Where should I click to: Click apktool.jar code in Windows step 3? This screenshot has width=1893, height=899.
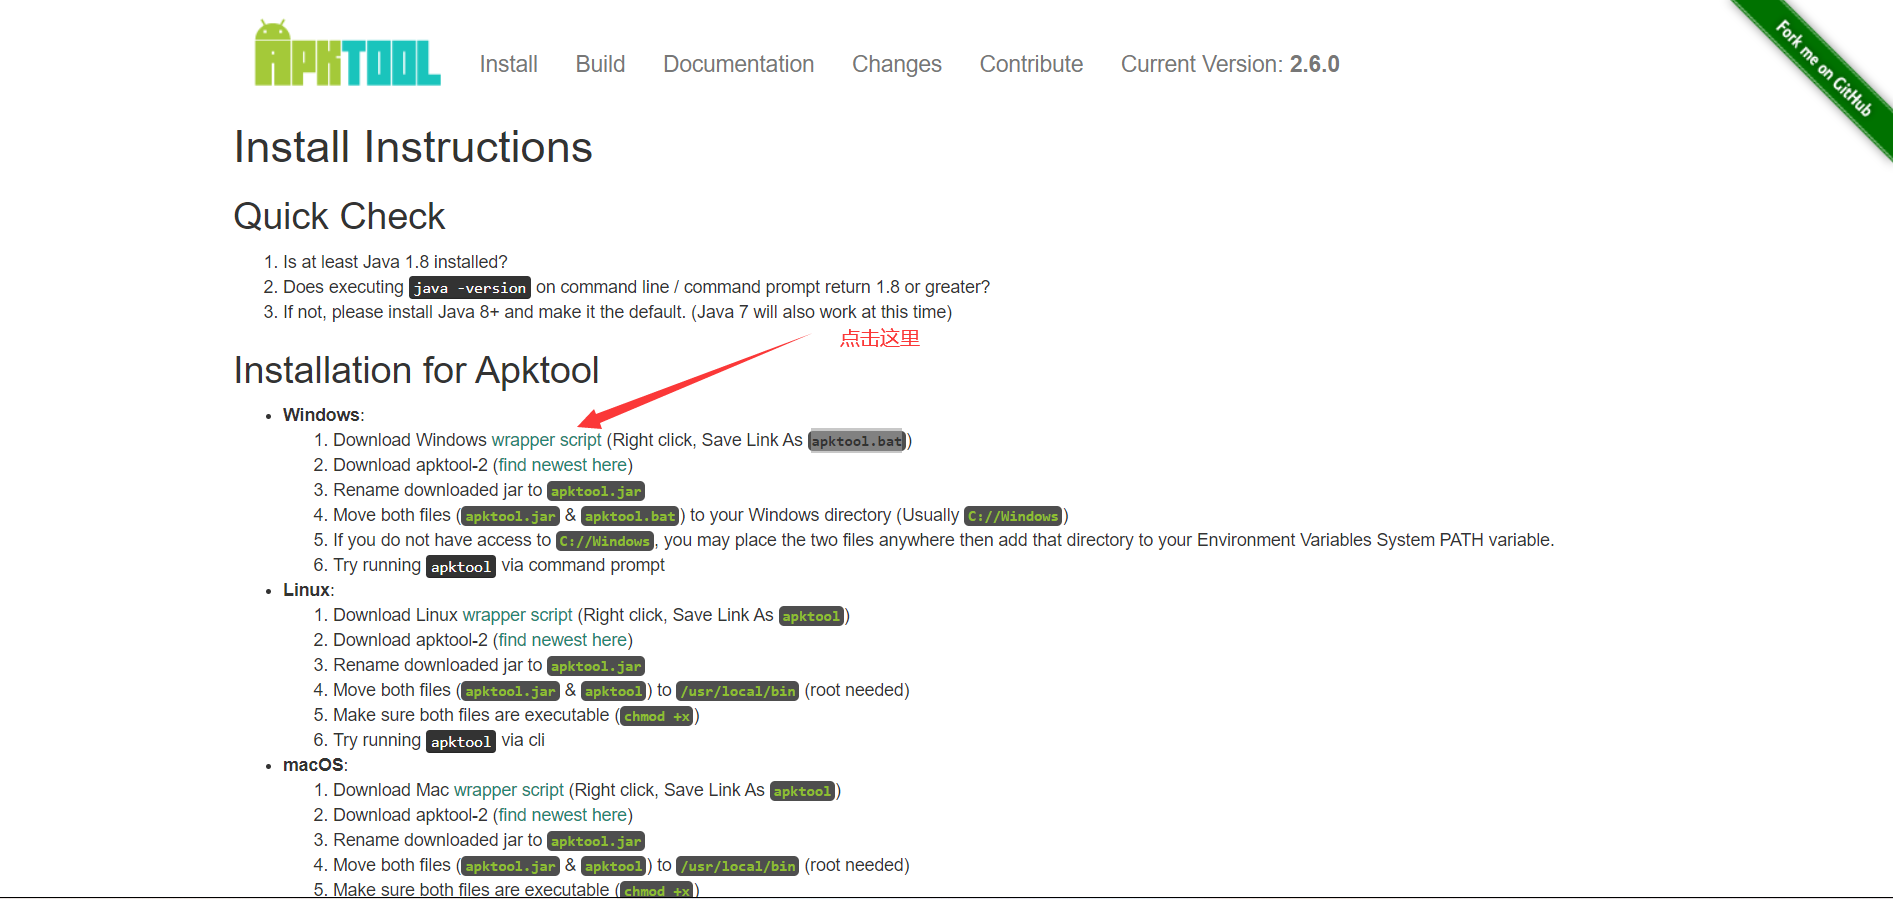point(596,491)
